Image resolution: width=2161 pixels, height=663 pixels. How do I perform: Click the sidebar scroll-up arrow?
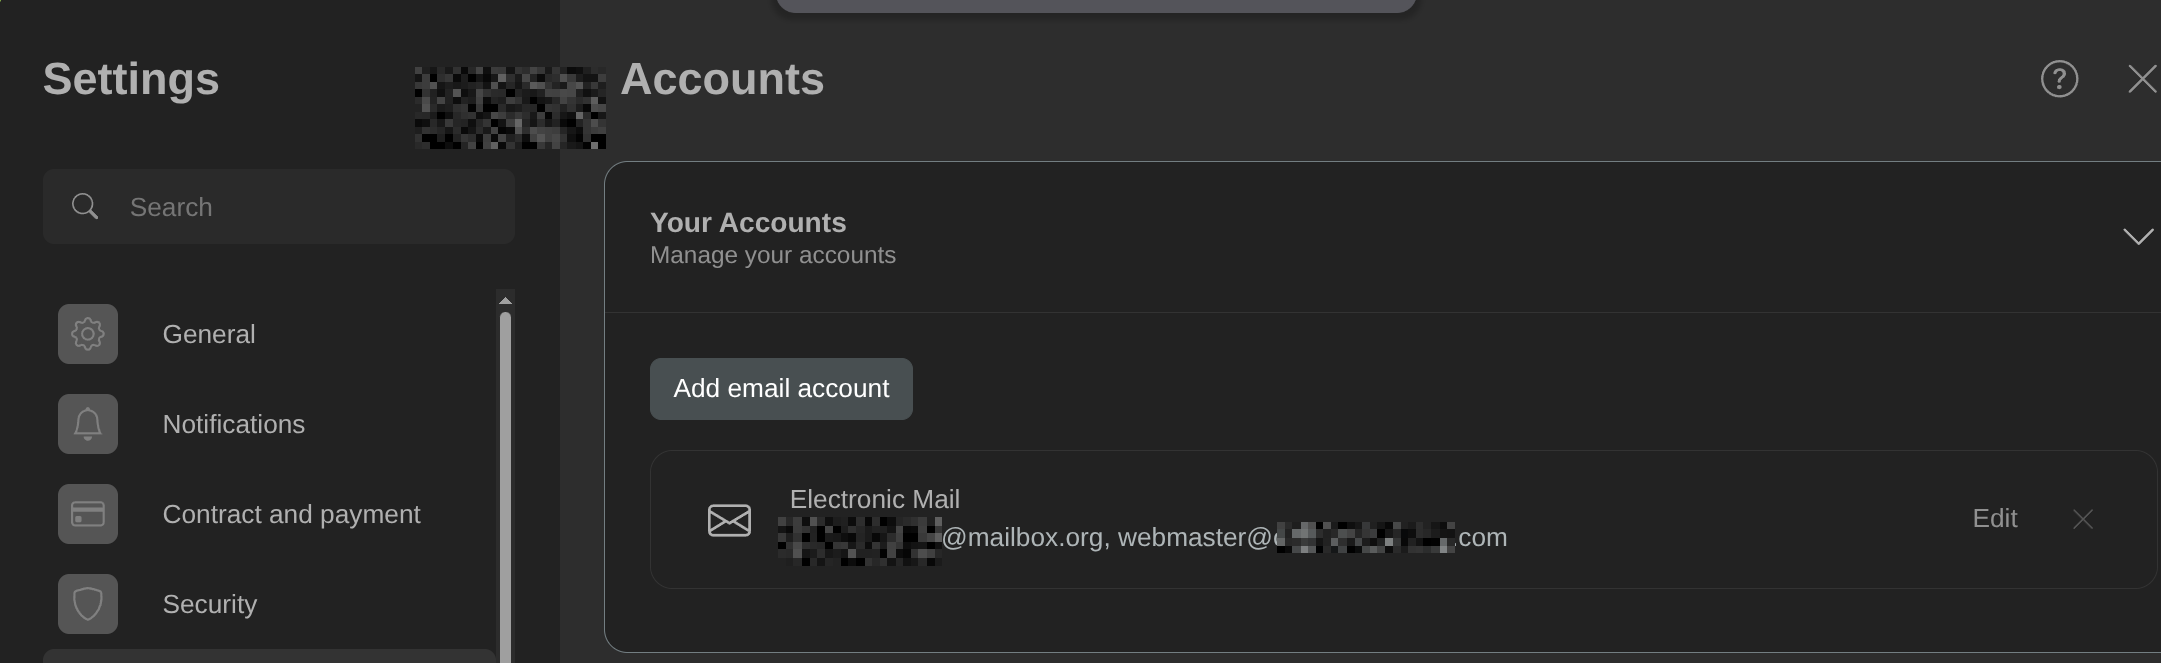point(505,300)
